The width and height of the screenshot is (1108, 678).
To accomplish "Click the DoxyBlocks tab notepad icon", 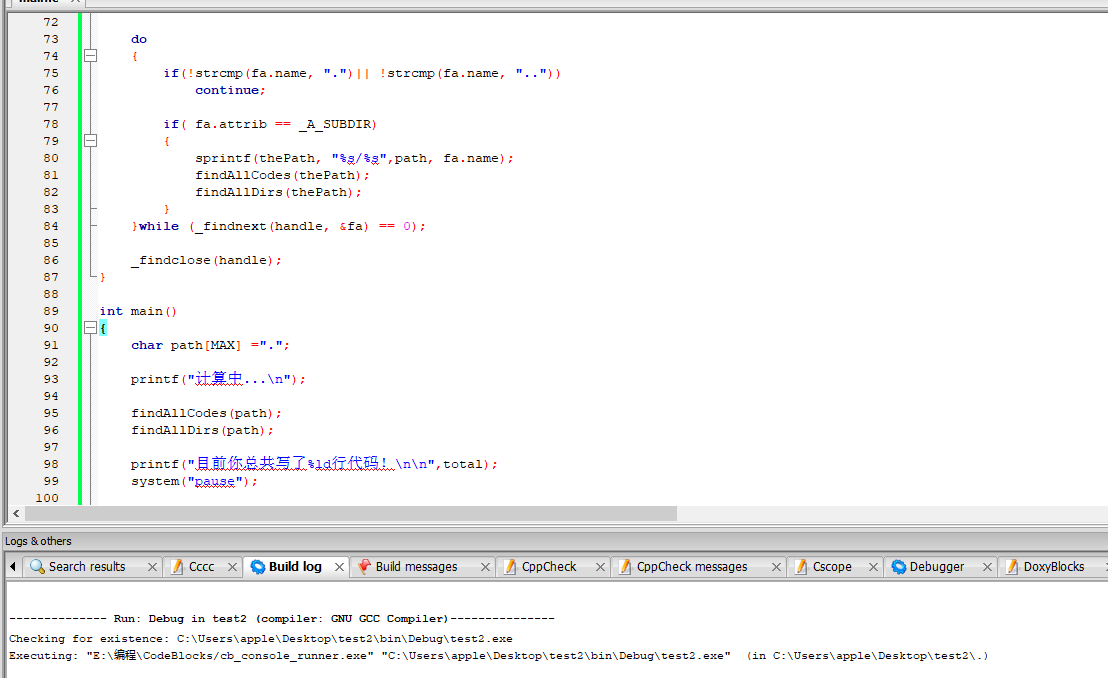I will [x=1012, y=566].
